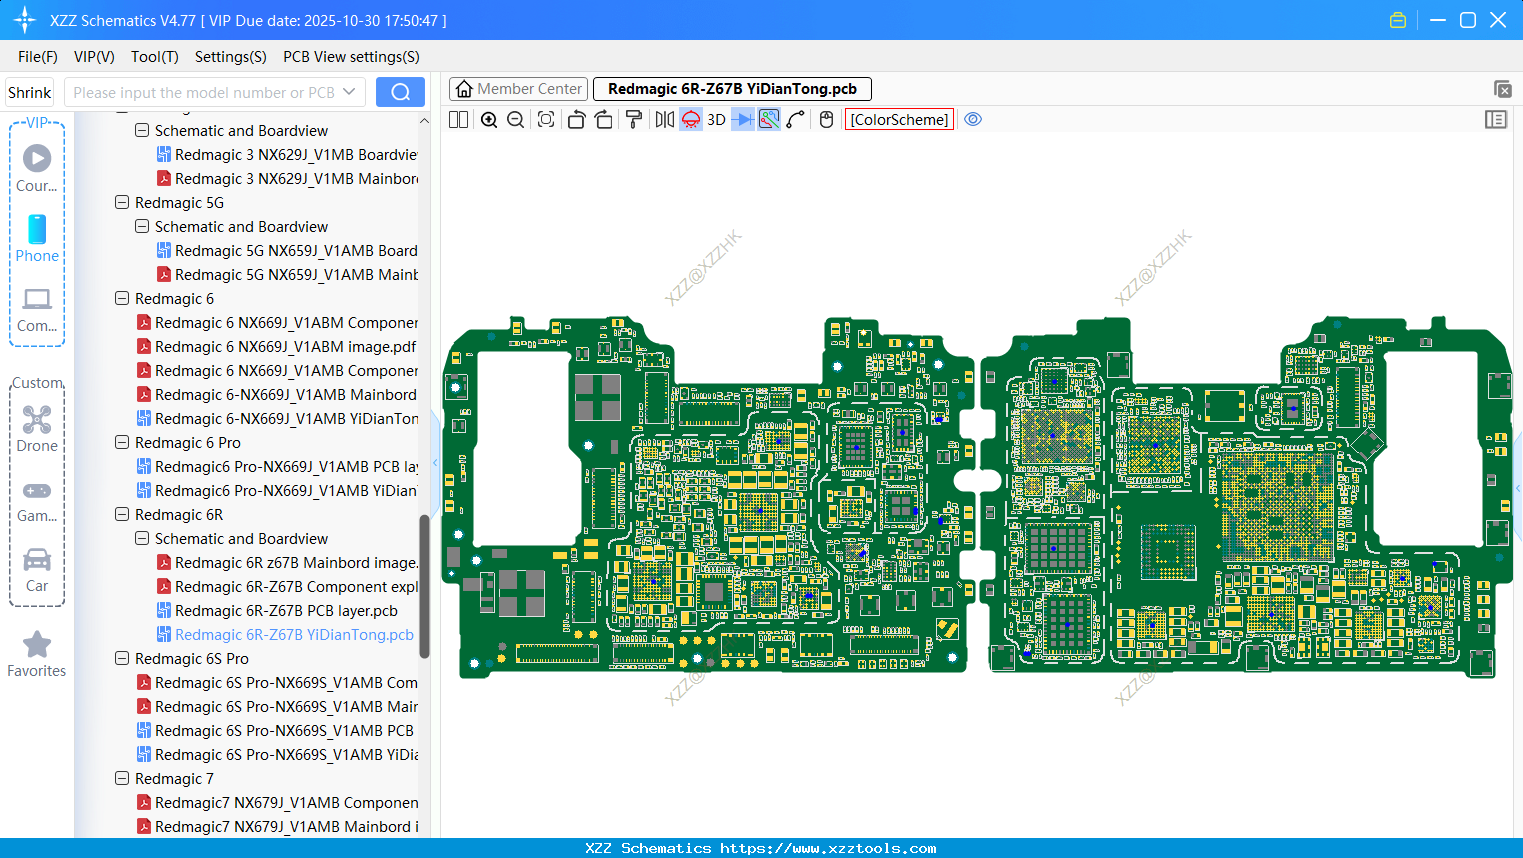The width and height of the screenshot is (1523, 858).
Task: Select the curve measurement tool
Action: pyautogui.click(x=796, y=119)
